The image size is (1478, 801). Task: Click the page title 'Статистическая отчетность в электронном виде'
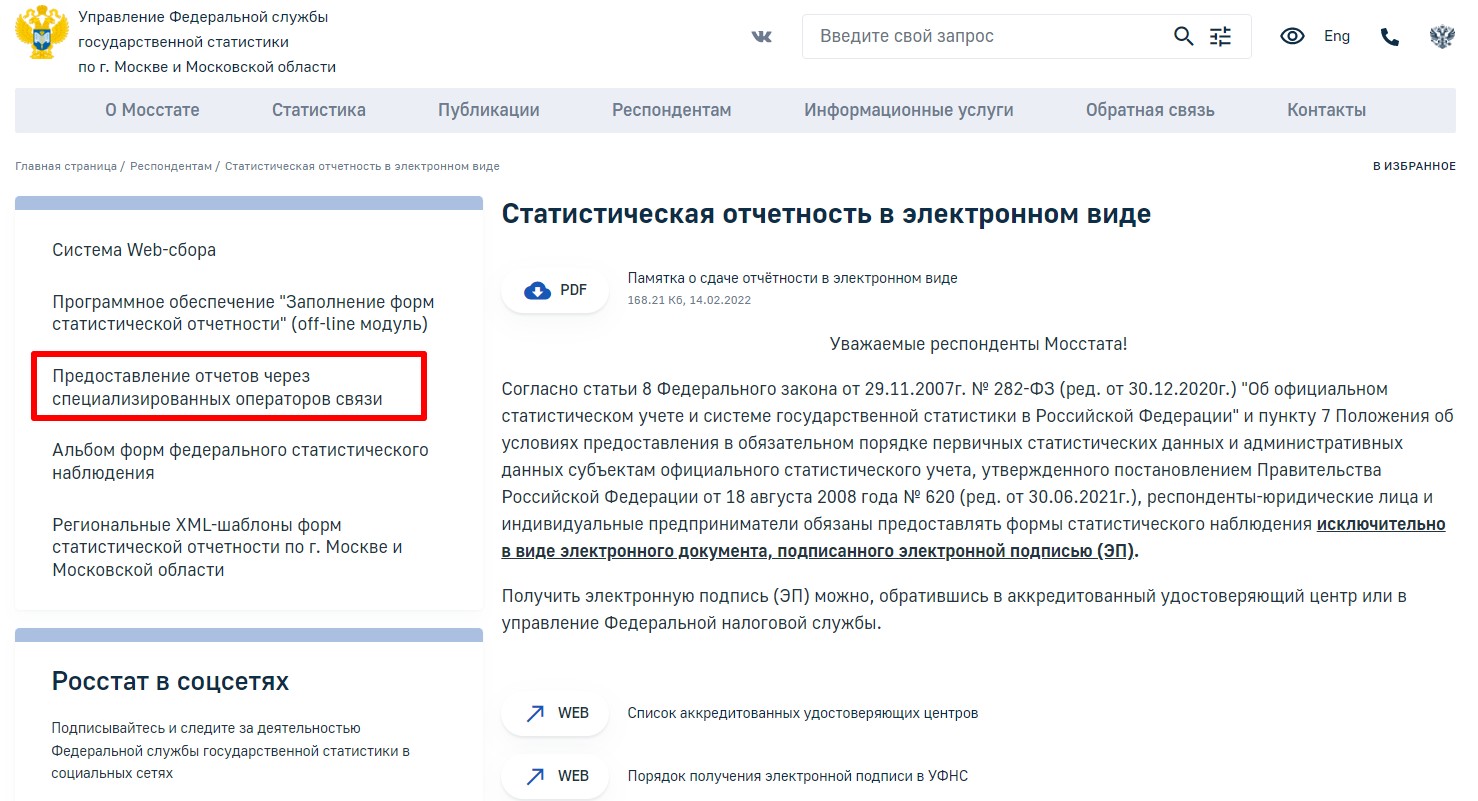(x=826, y=214)
